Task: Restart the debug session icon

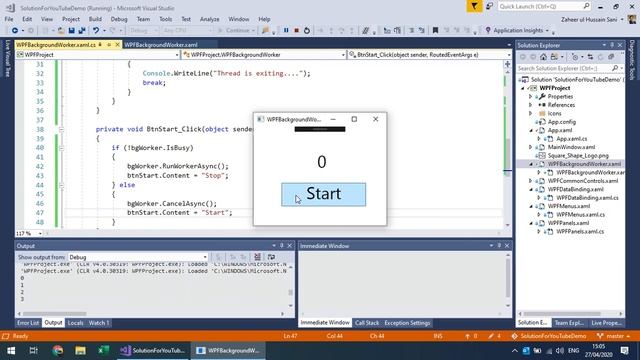Action: click(x=307, y=30)
